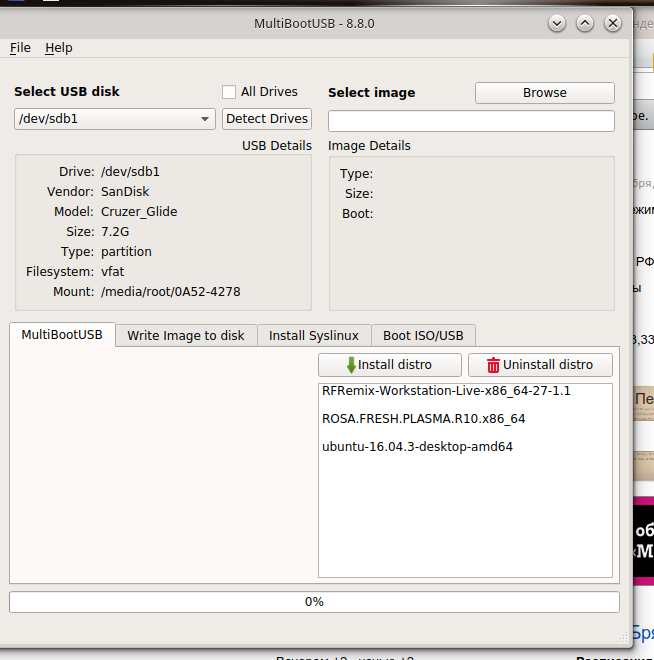Click the window maximize chevron icon
Viewport: 654px width, 660px height.
coord(585,23)
